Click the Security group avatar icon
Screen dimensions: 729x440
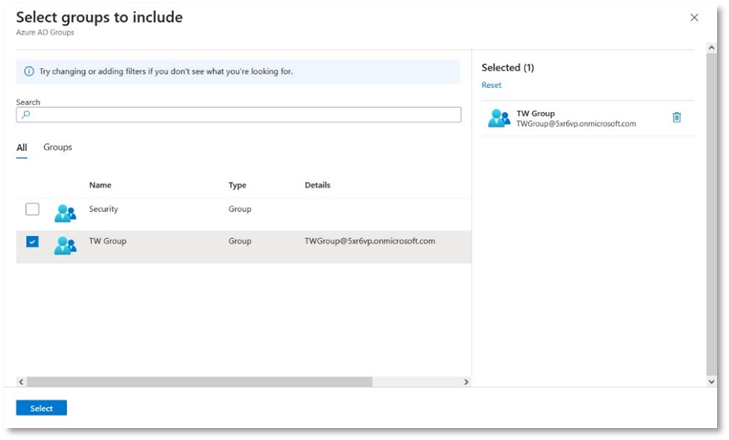(65, 212)
